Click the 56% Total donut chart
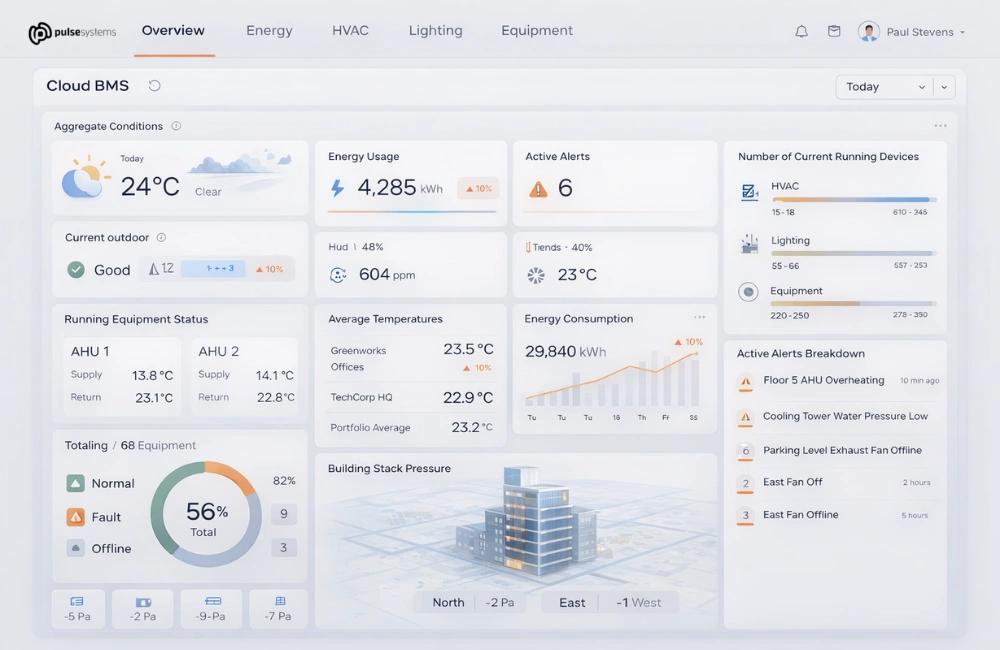Image resolution: width=1000 pixels, height=650 pixels. [206, 514]
